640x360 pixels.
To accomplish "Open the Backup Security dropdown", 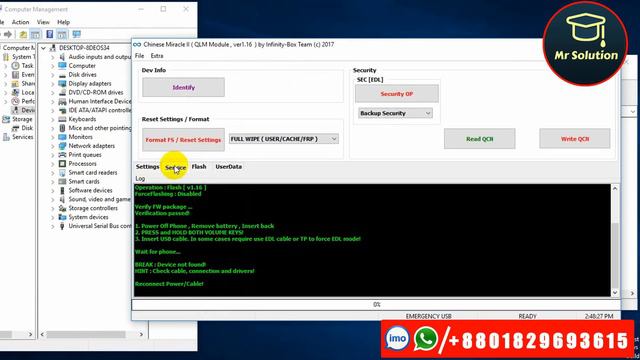I will click(395, 113).
